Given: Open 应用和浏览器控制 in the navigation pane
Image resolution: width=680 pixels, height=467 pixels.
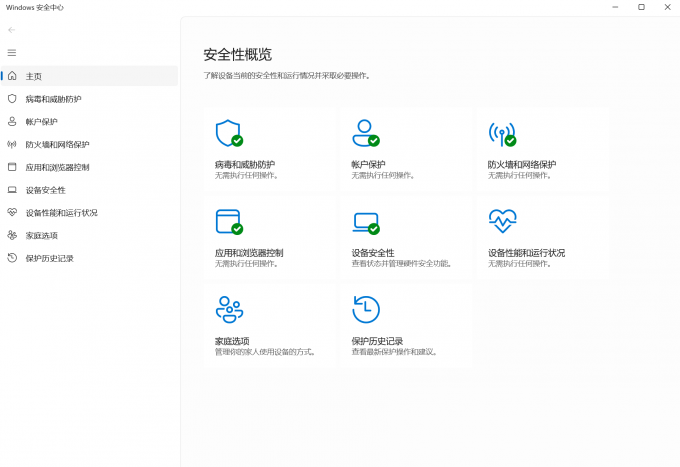Looking at the screenshot, I should (89, 167).
